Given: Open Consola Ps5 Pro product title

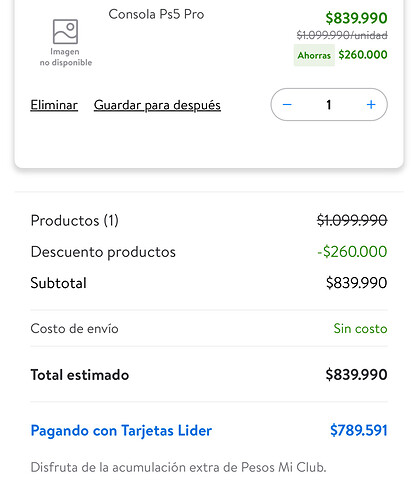Looking at the screenshot, I should pyautogui.click(x=156, y=14).
